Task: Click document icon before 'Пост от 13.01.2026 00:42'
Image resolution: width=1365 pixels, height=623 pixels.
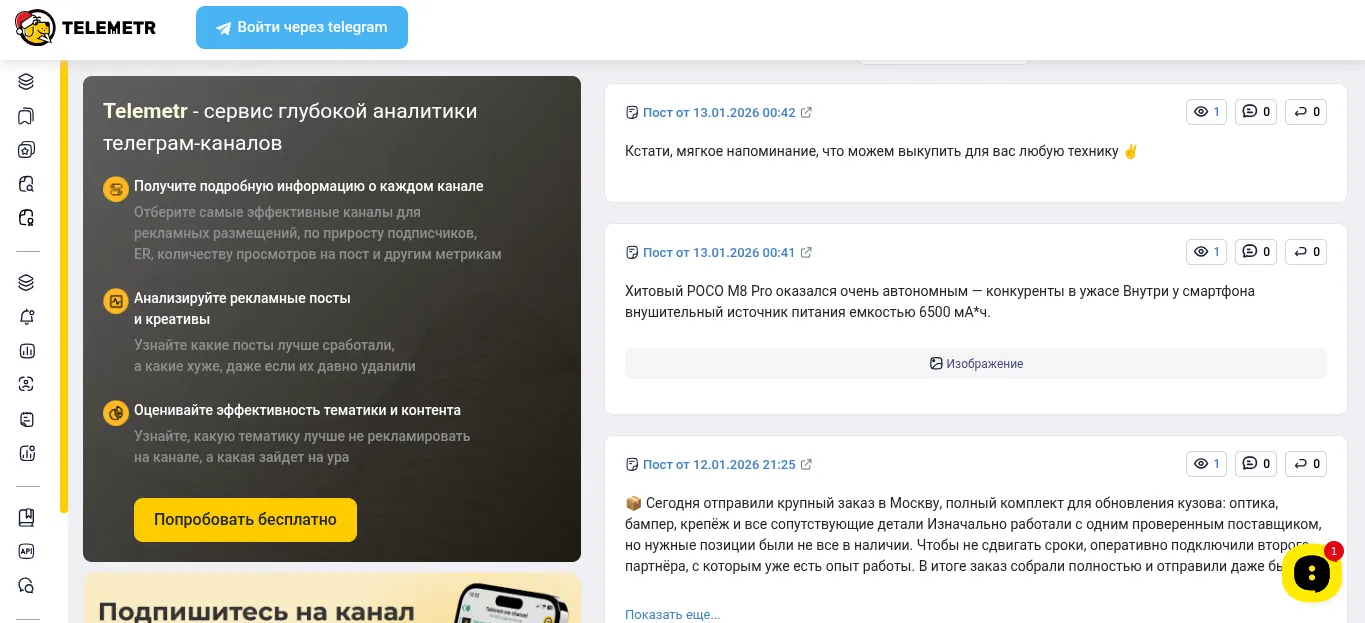Action: tap(632, 113)
